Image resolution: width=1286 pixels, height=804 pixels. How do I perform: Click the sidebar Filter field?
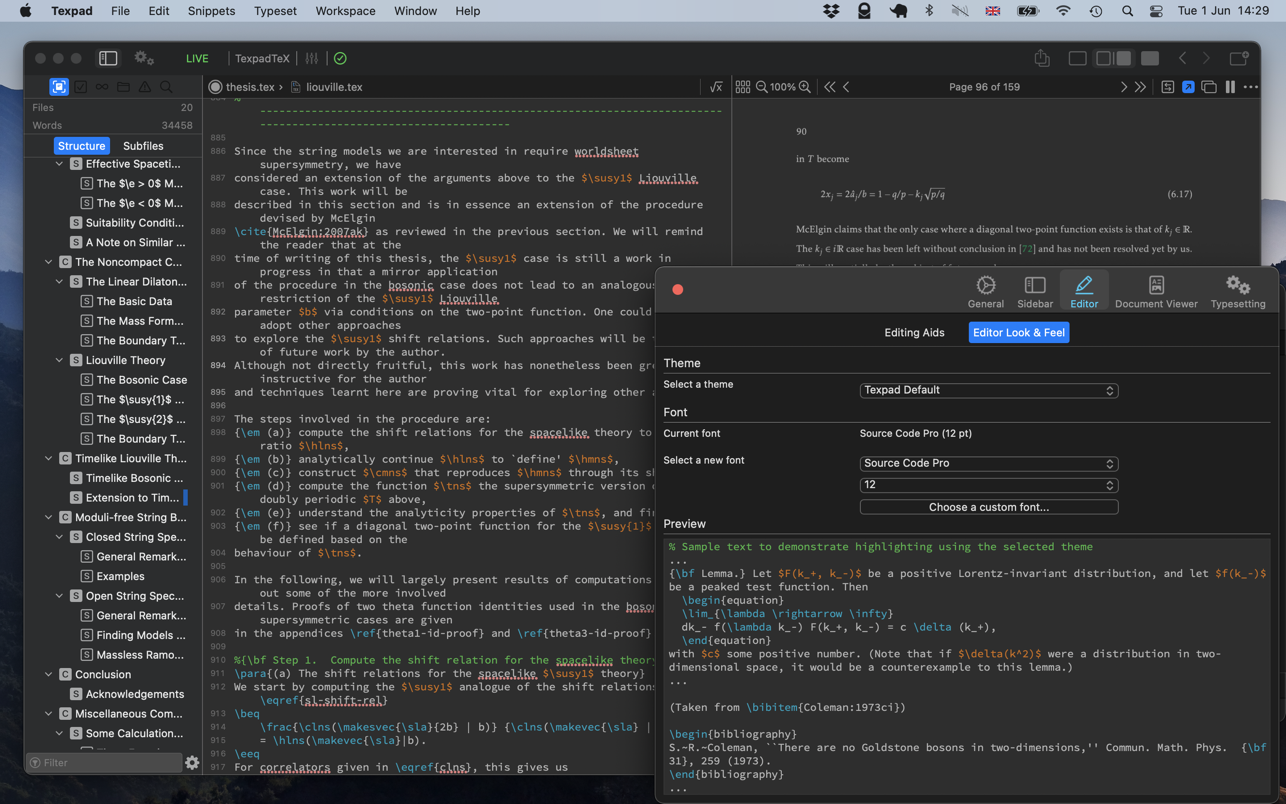click(103, 763)
